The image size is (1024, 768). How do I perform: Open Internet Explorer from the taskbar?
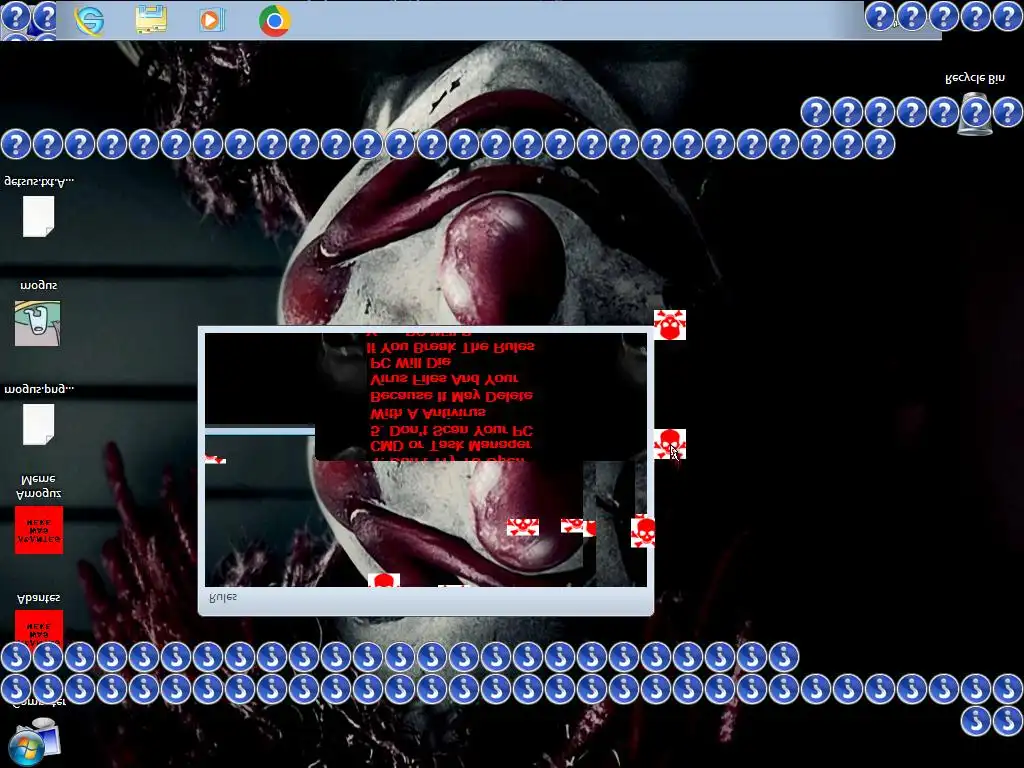point(89,20)
